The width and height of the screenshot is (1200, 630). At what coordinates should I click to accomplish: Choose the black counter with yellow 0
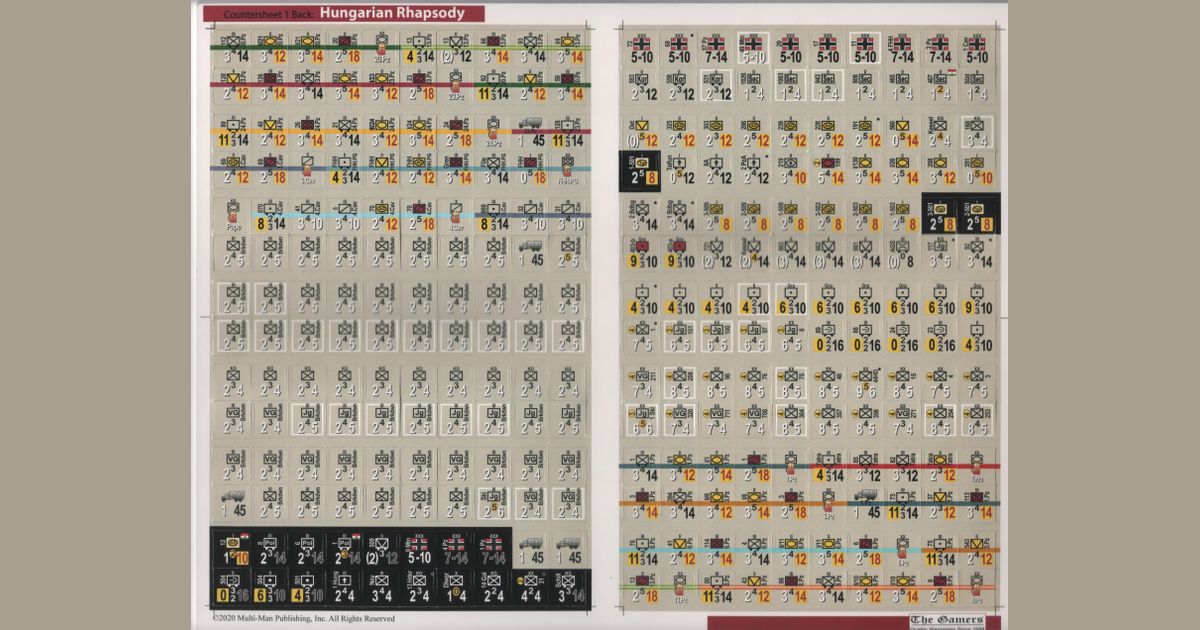pos(233,585)
